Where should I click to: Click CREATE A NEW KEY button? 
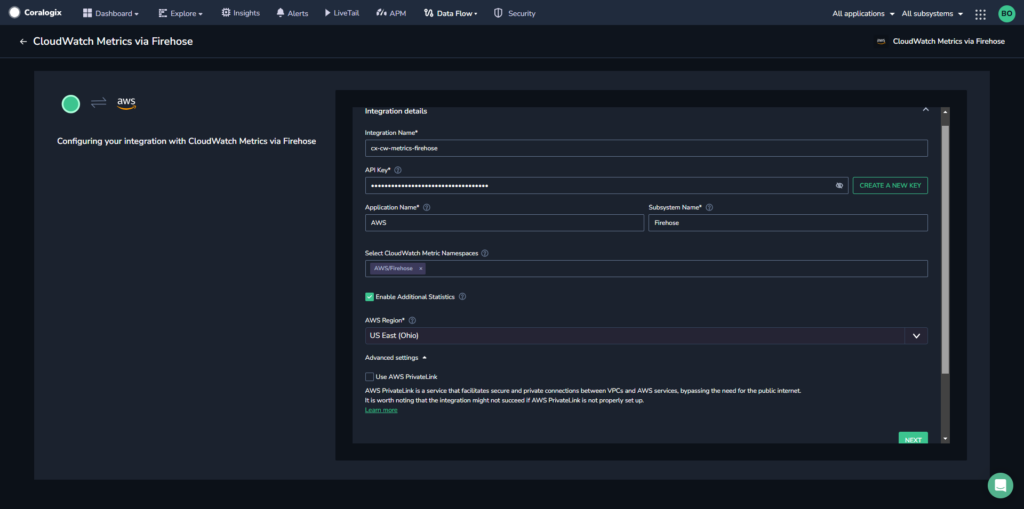coord(890,186)
